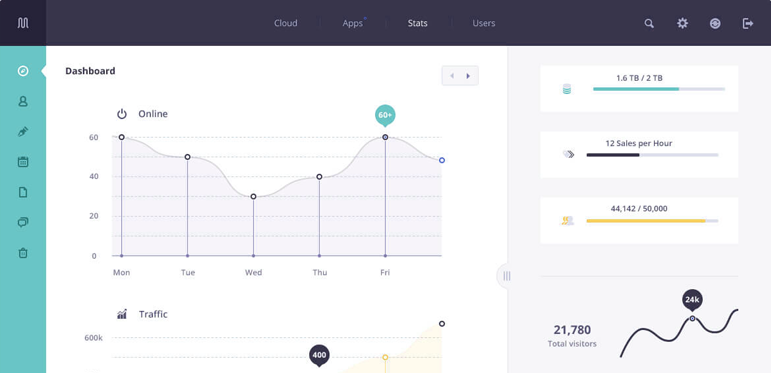Click the 12 Sales per Hour bar
The height and width of the screenshot is (373, 771).
pyautogui.click(x=652, y=155)
